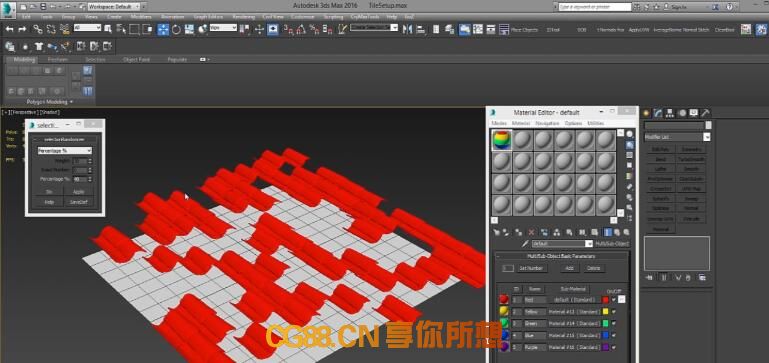This screenshot has width=769, height=363.
Task: Toggle Percent Snap on main toolbar
Action: (x=314, y=29)
